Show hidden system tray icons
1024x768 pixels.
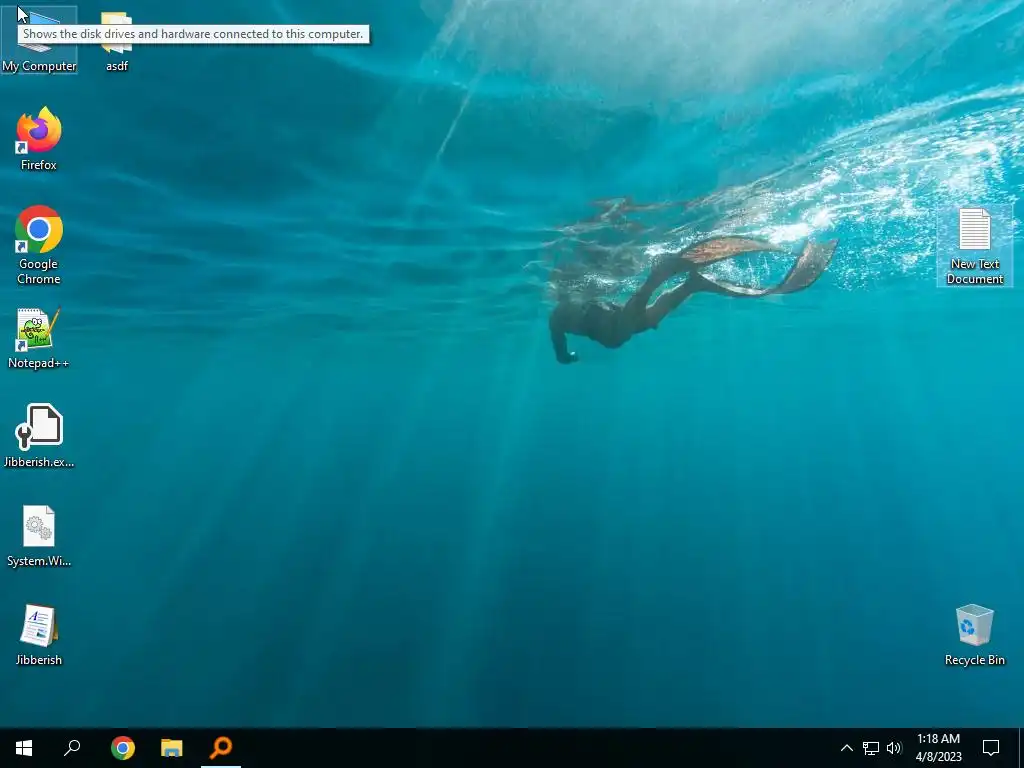846,748
